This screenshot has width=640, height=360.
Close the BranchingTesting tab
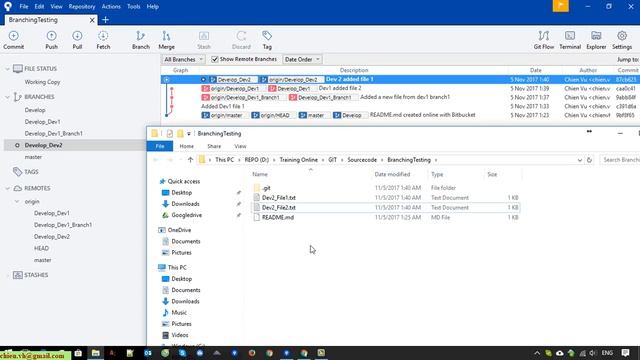coord(92,20)
